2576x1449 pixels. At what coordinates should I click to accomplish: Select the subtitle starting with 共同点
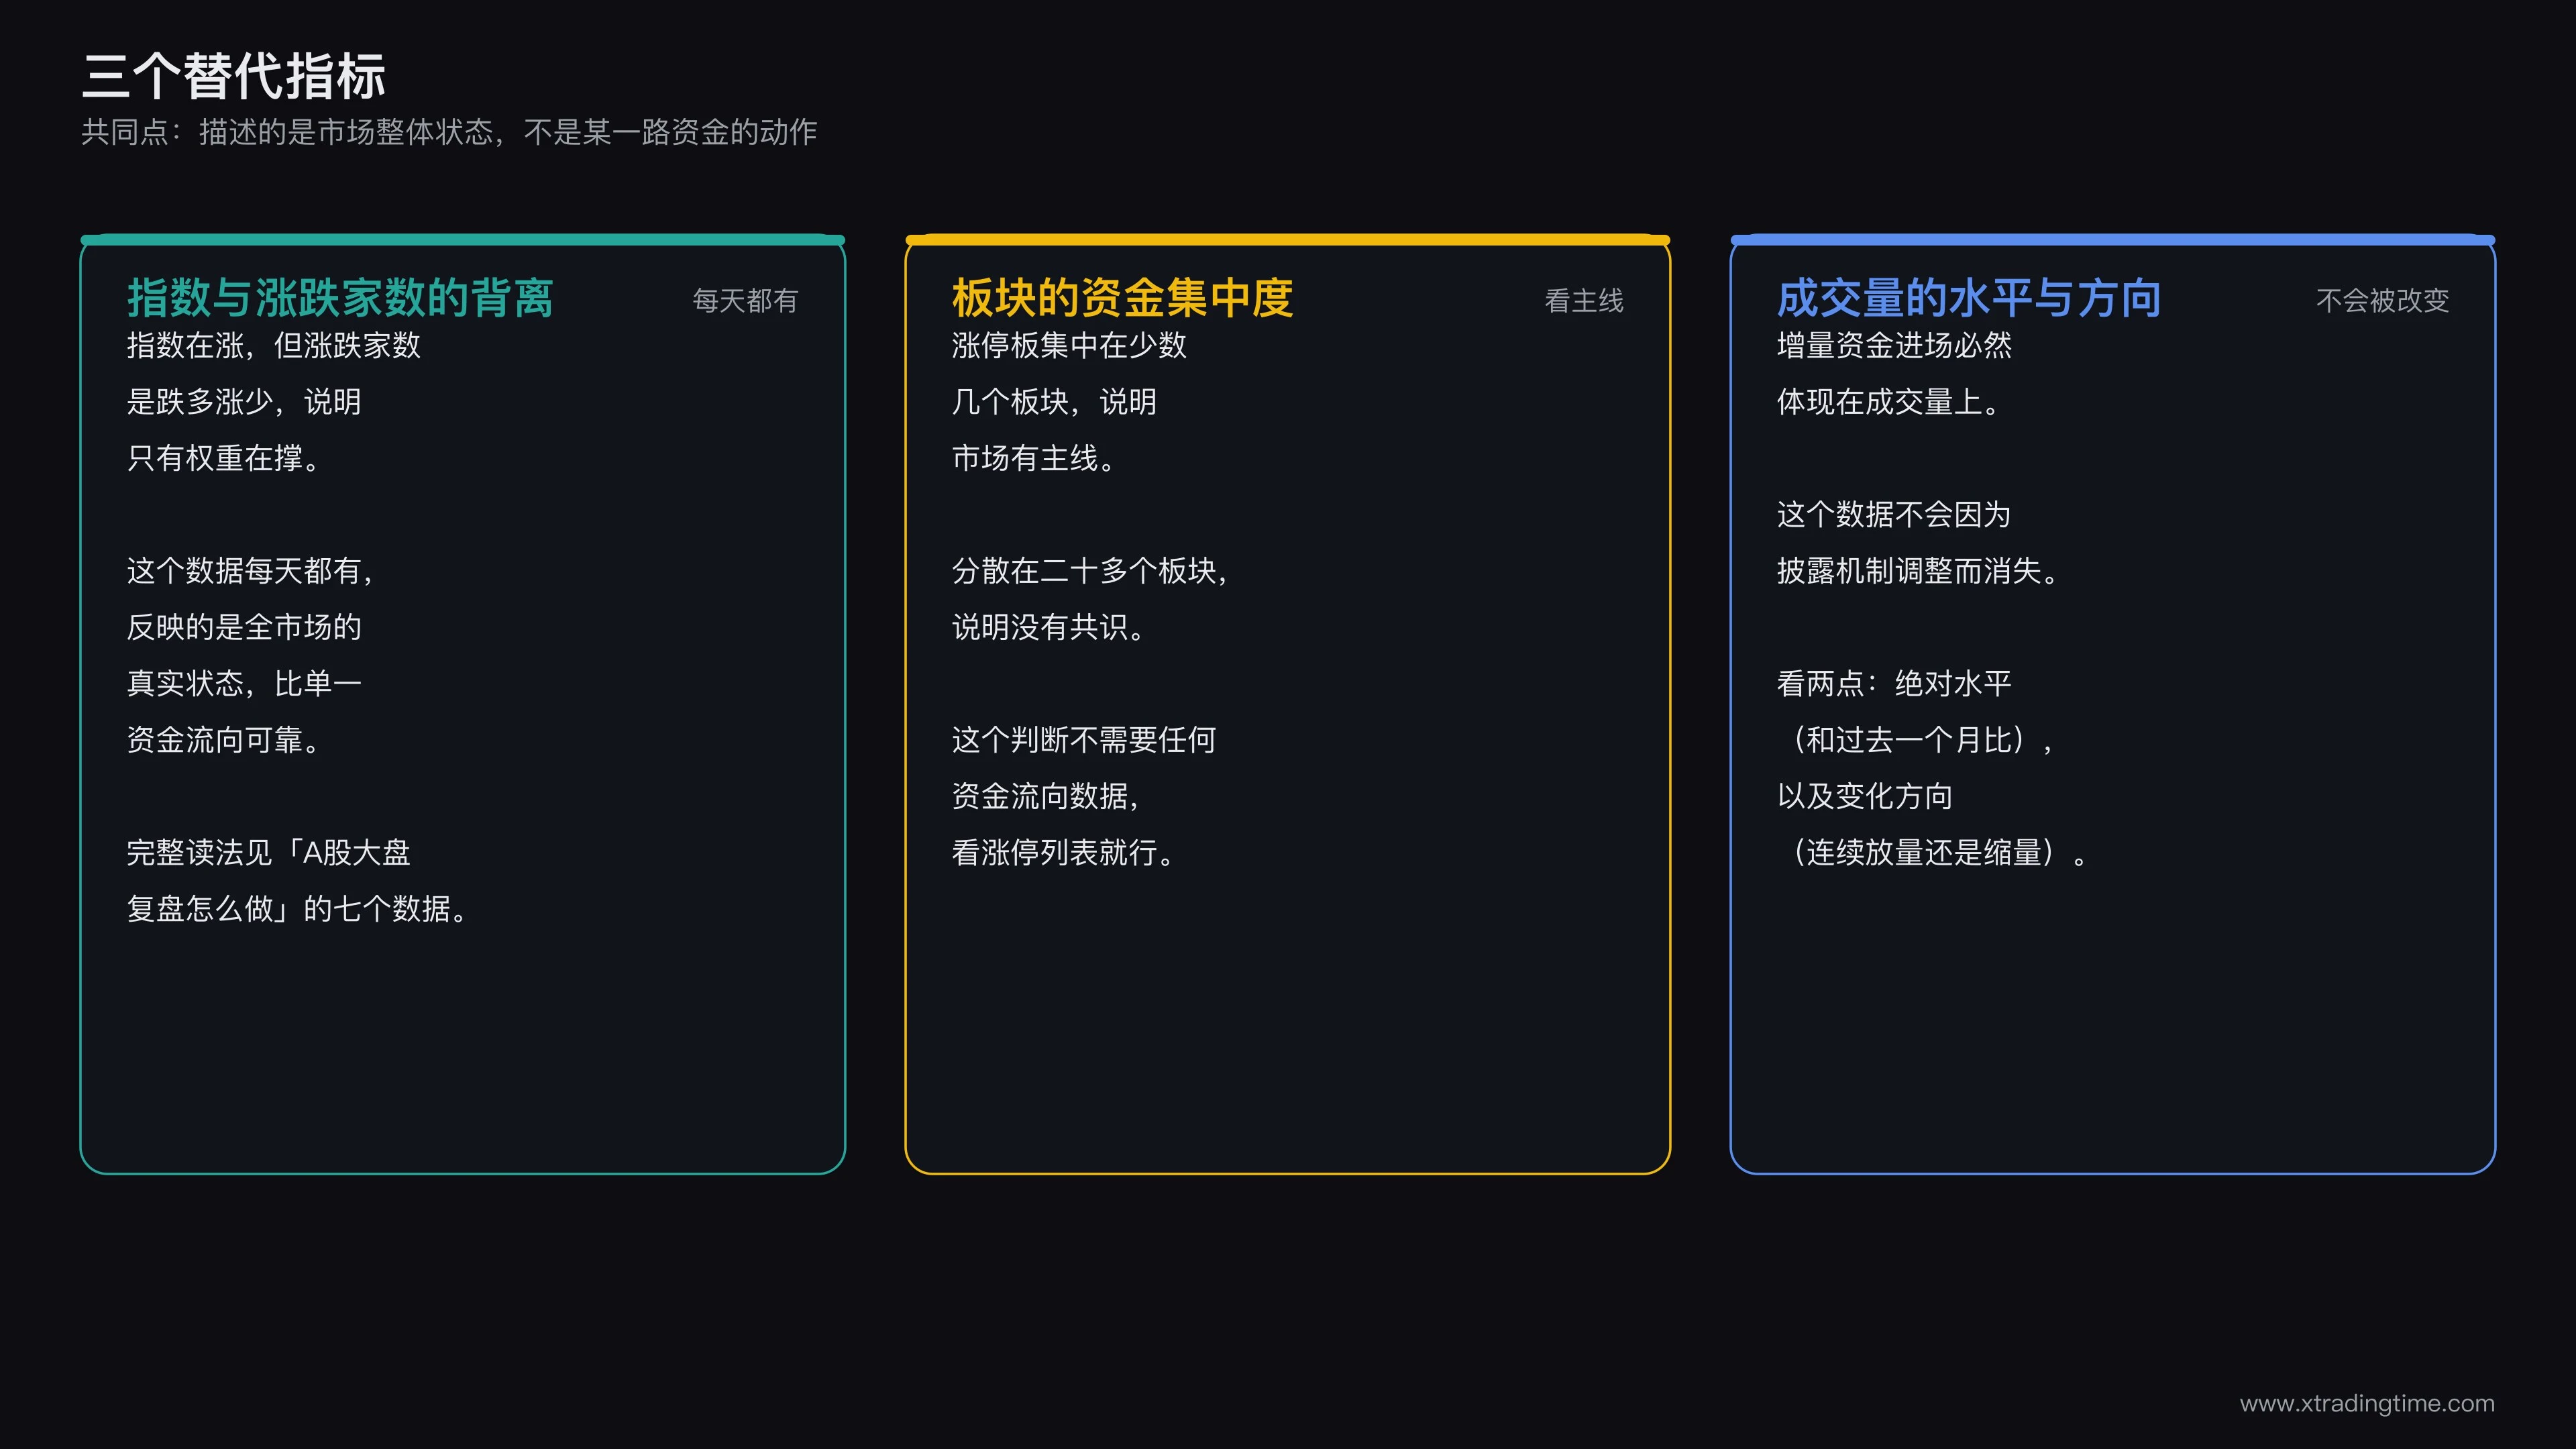pos(449,132)
